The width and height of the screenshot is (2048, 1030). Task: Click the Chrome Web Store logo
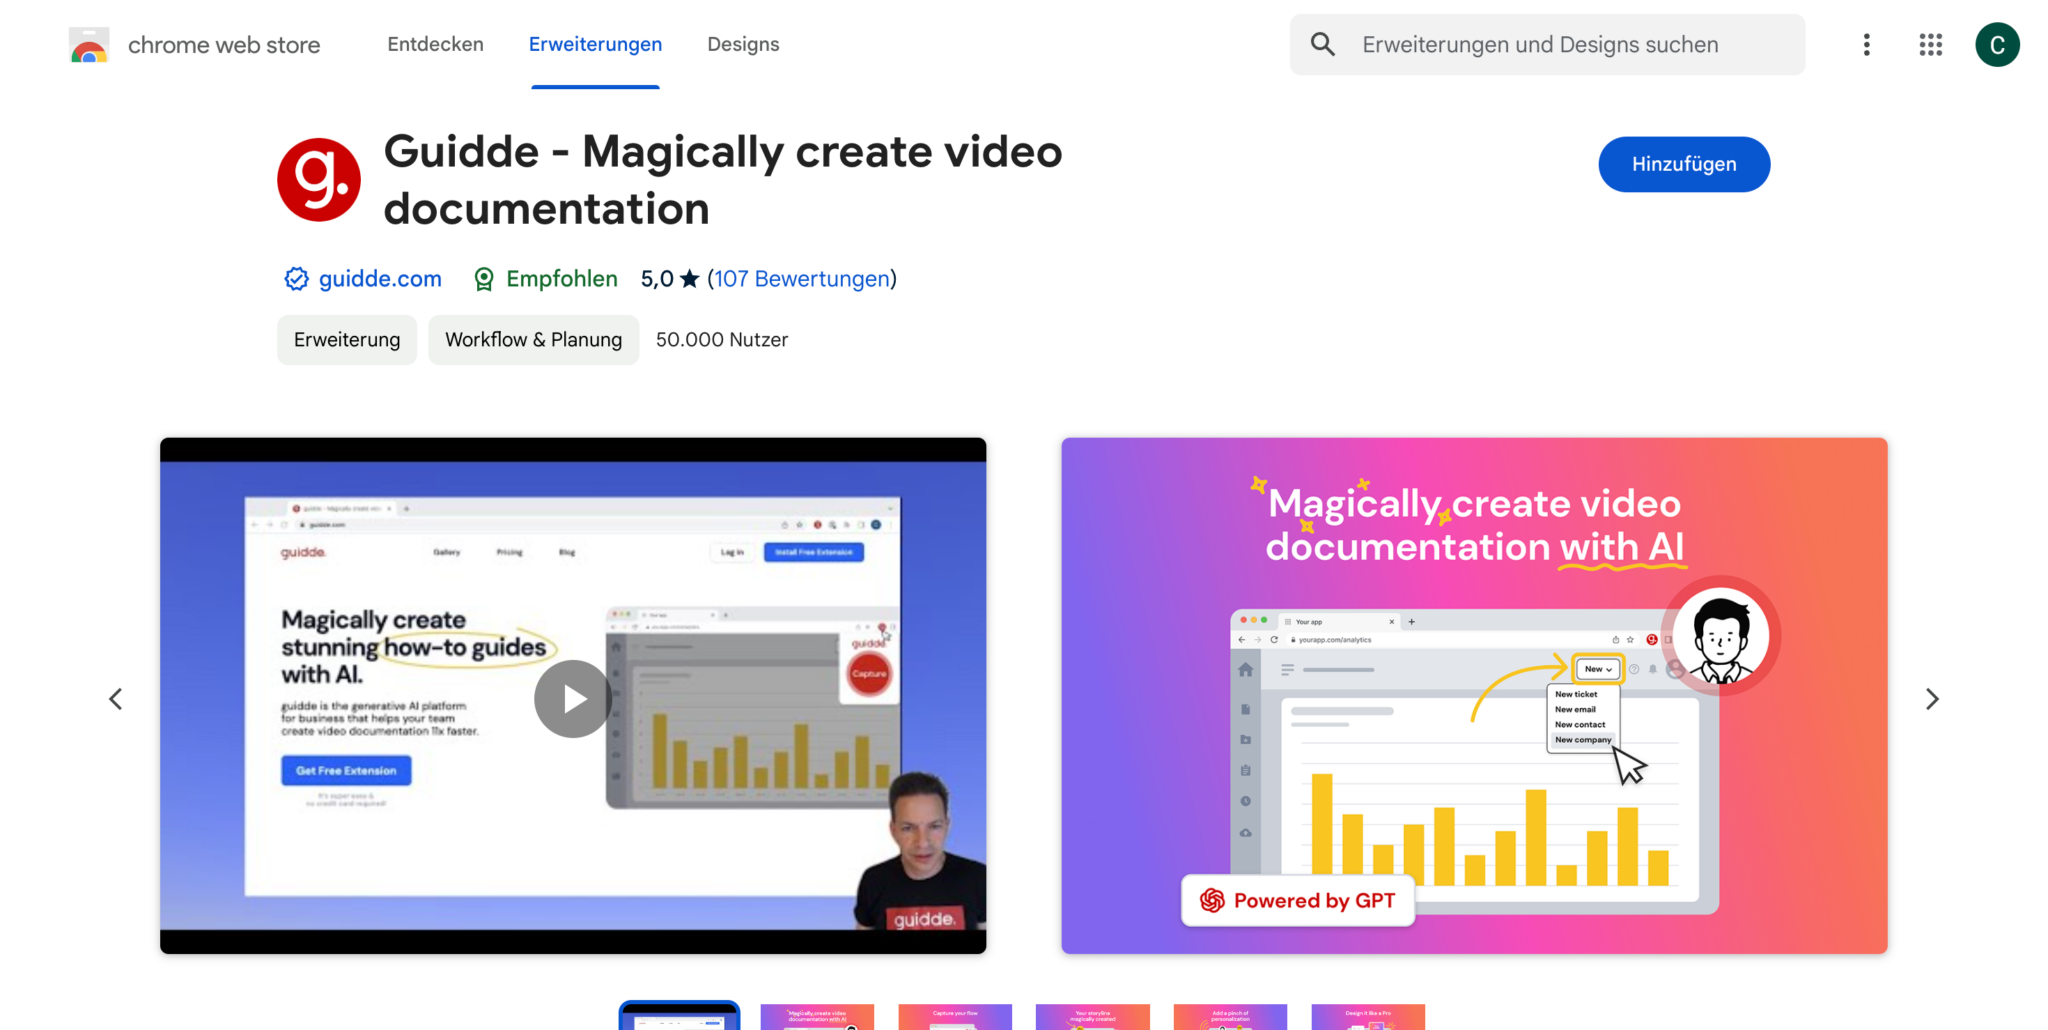point(89,45)
